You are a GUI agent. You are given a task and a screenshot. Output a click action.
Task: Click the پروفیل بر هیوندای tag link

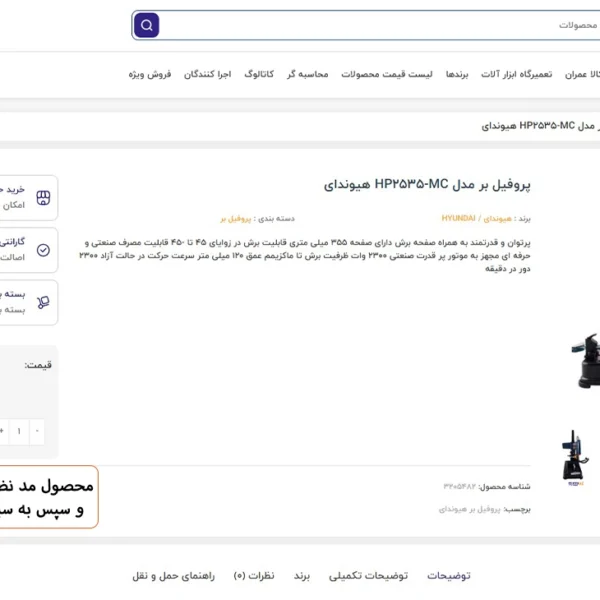[470, 509]
